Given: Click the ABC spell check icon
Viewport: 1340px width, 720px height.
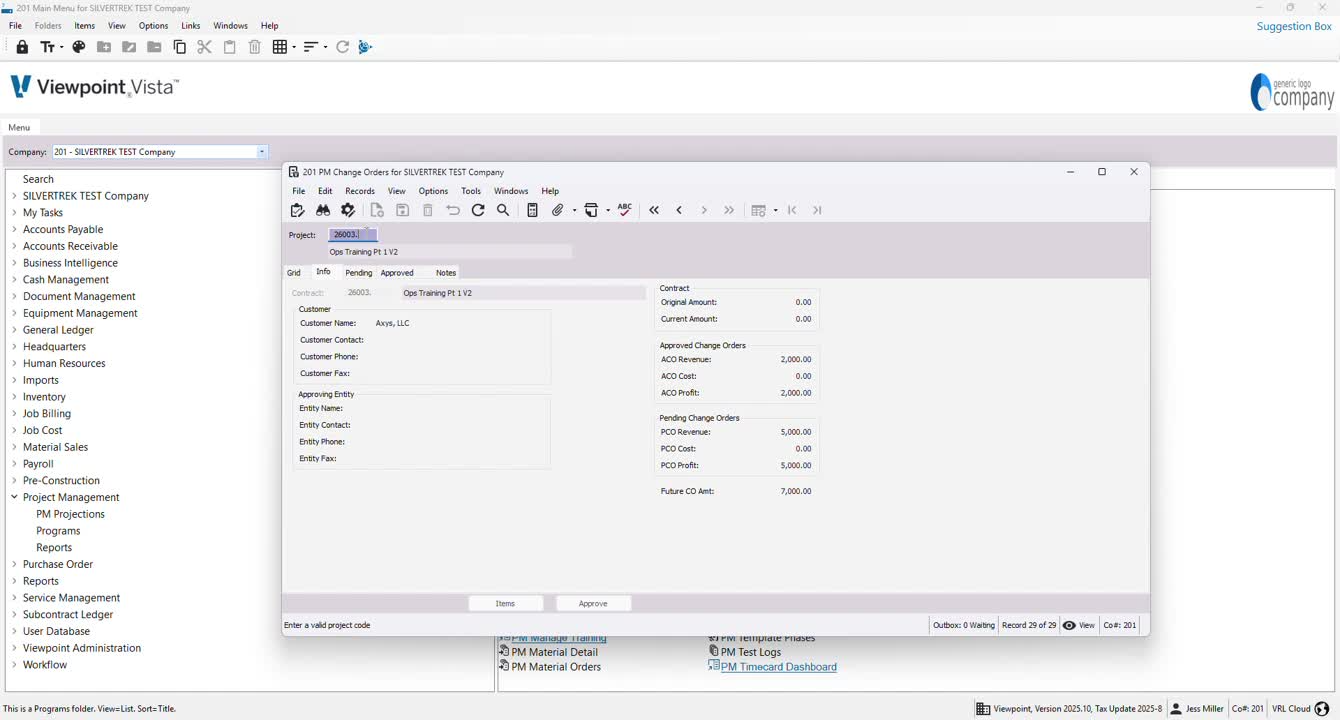Looking at the screenshot, I should (x=625, y=210).
